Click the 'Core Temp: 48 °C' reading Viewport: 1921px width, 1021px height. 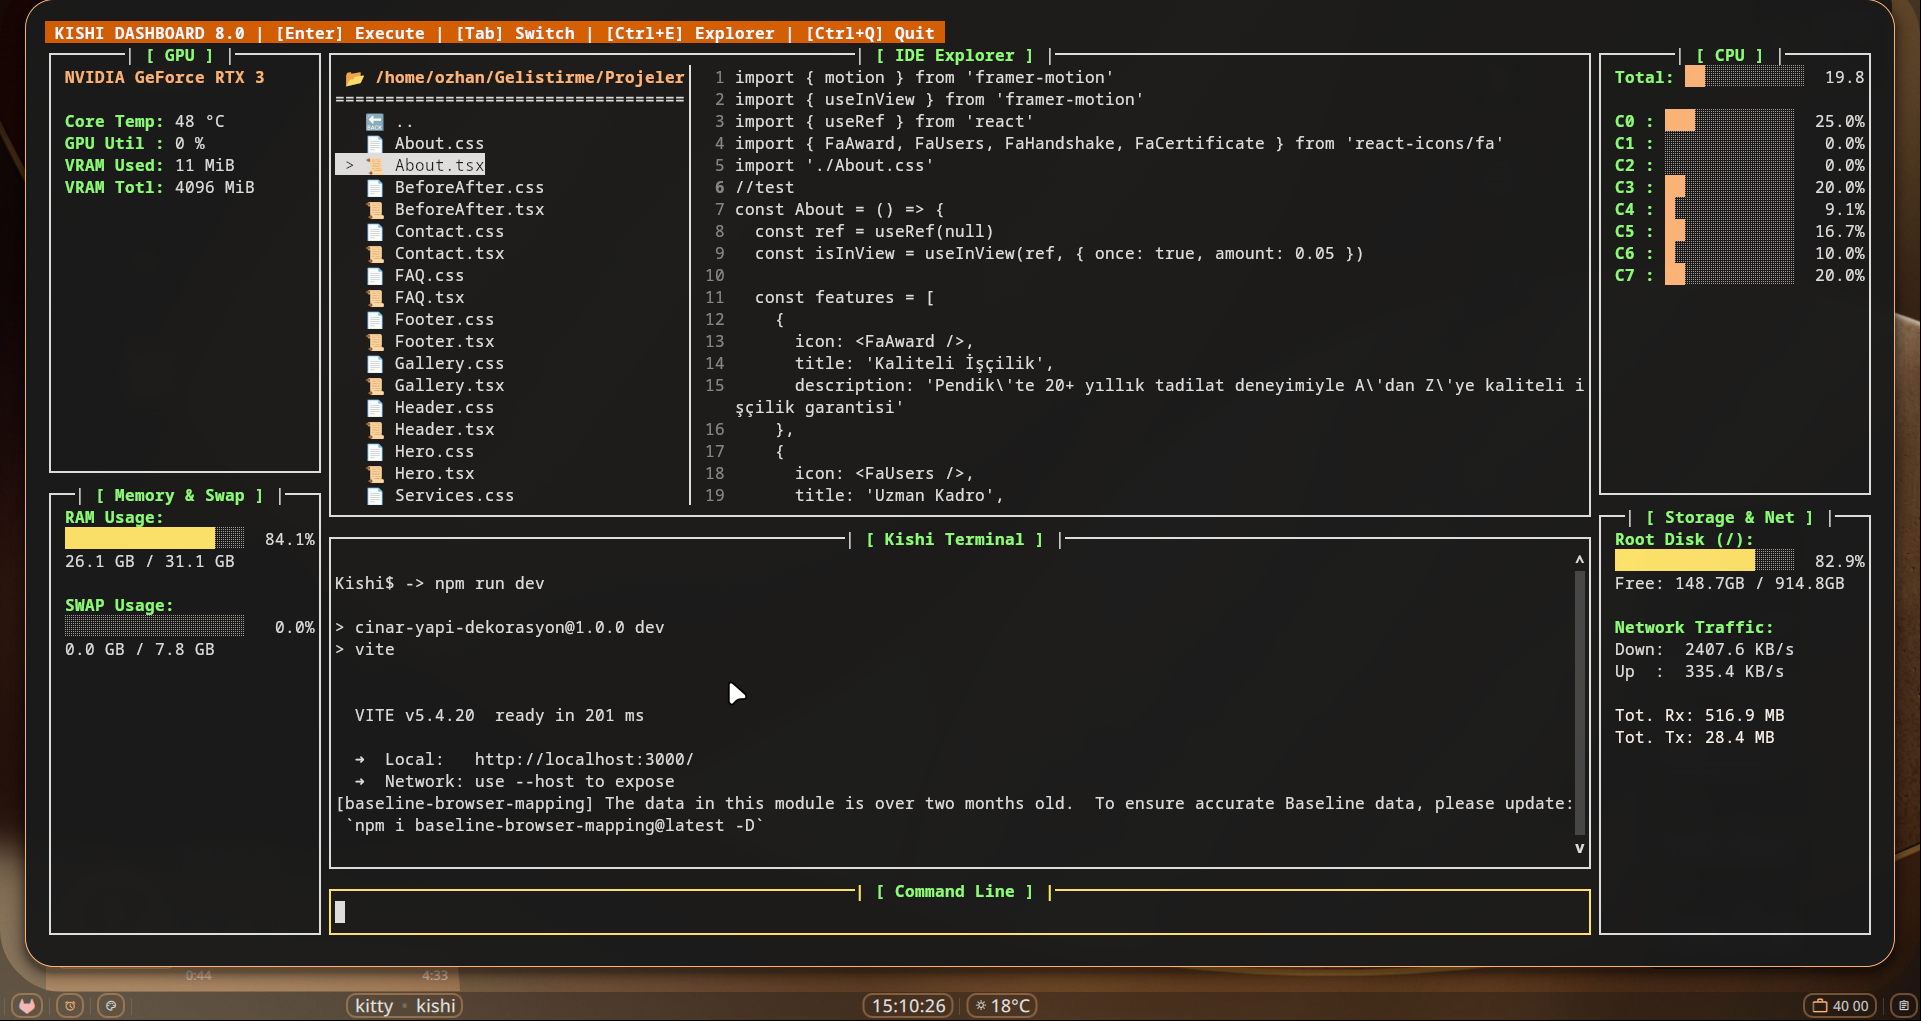145,122
